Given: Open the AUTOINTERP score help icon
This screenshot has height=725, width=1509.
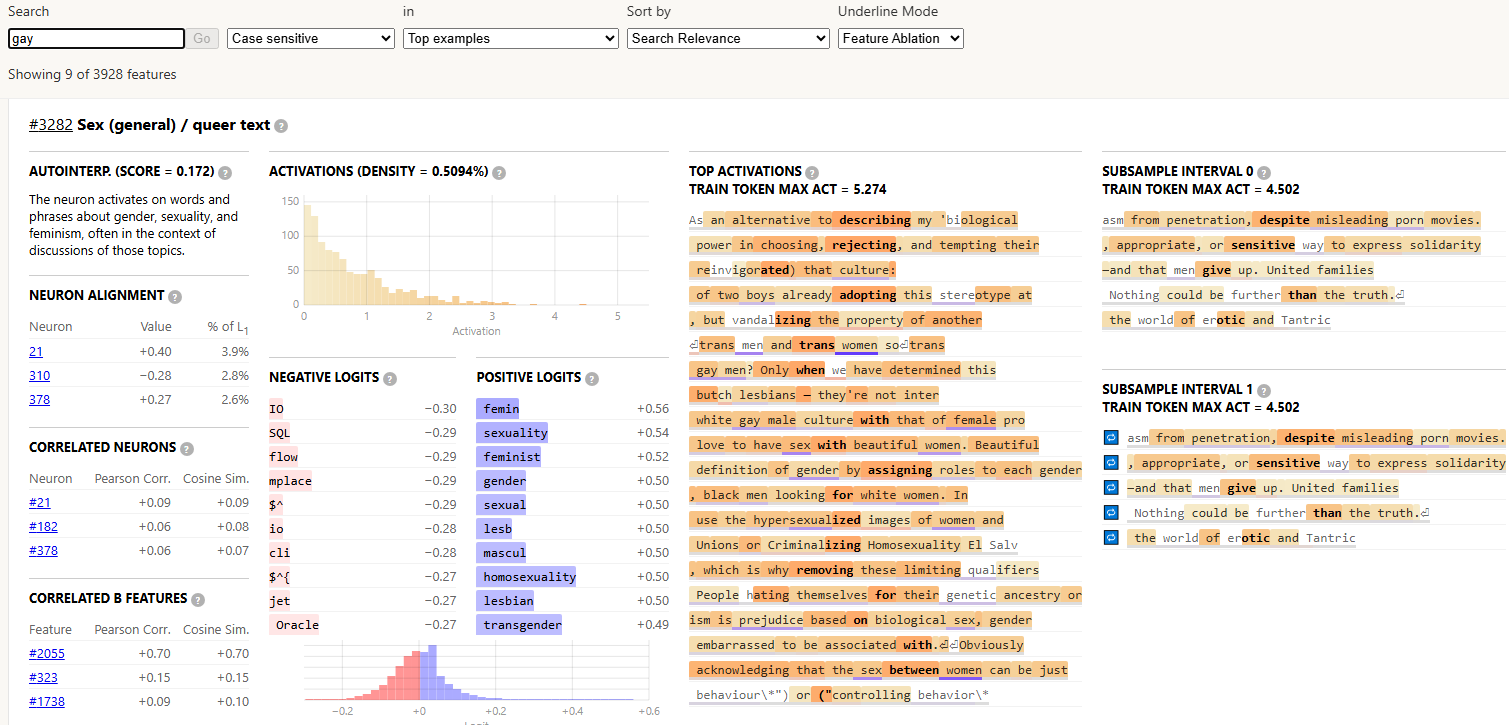Looking at the screenshot, I should (225, 172).
